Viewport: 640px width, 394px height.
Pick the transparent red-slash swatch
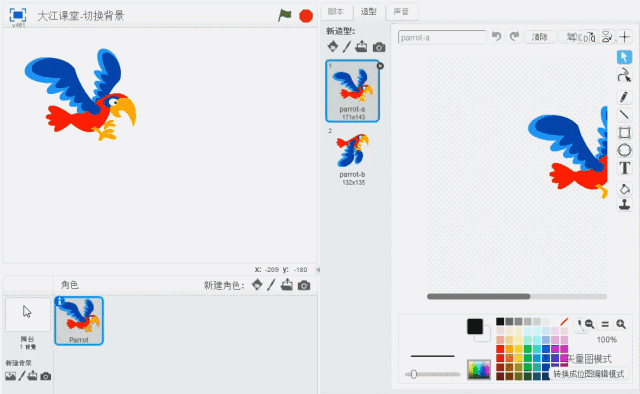[564, 322]
